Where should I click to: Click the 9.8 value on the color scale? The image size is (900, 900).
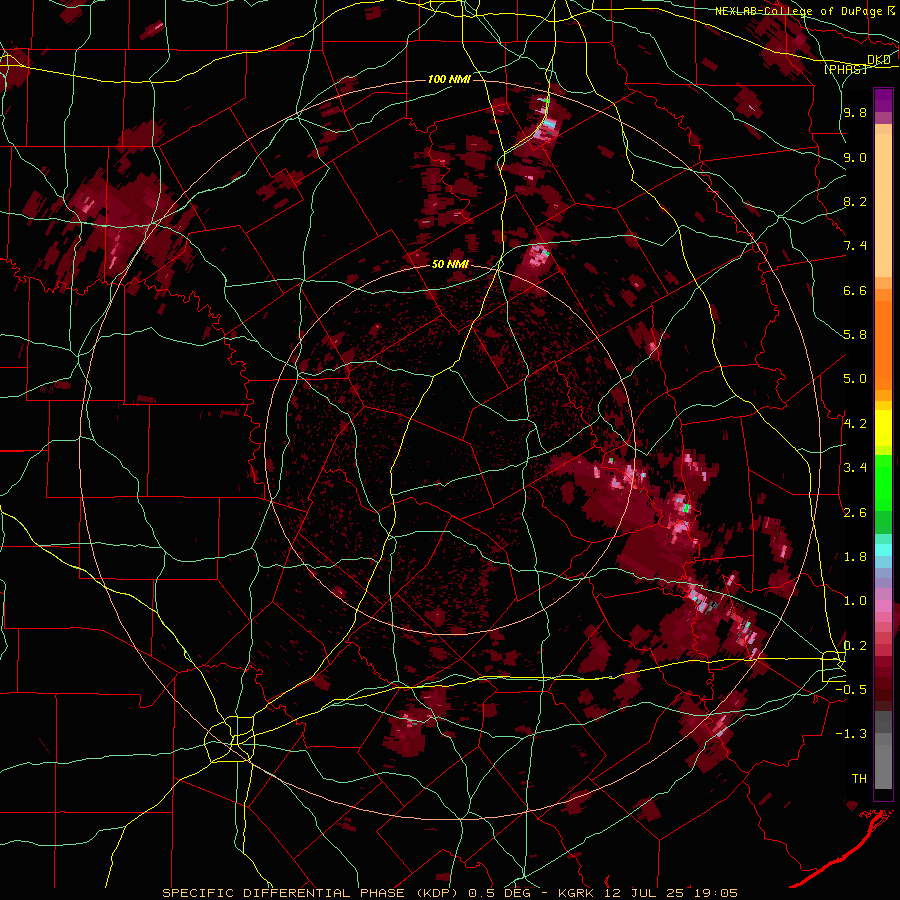pos(855,113)
